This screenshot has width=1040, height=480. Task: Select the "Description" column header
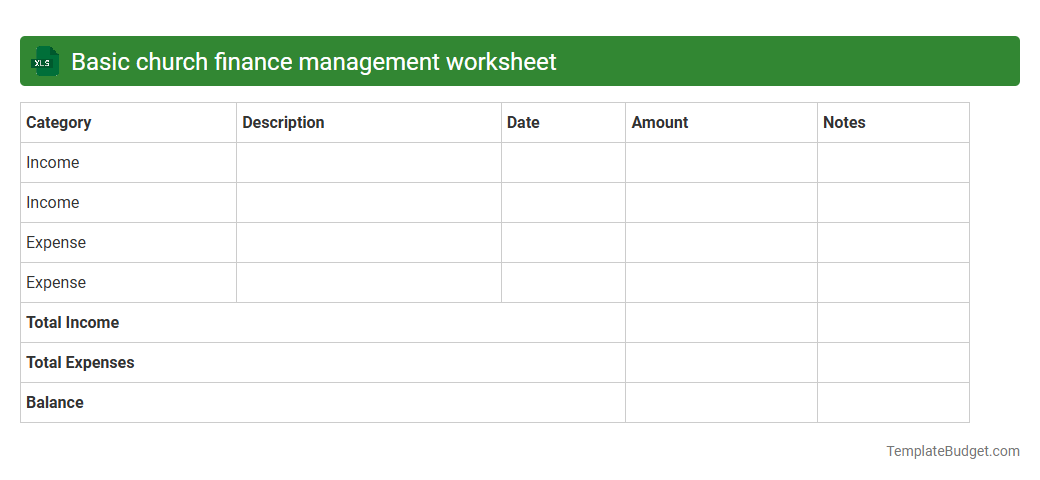click(x=369, y=123)
